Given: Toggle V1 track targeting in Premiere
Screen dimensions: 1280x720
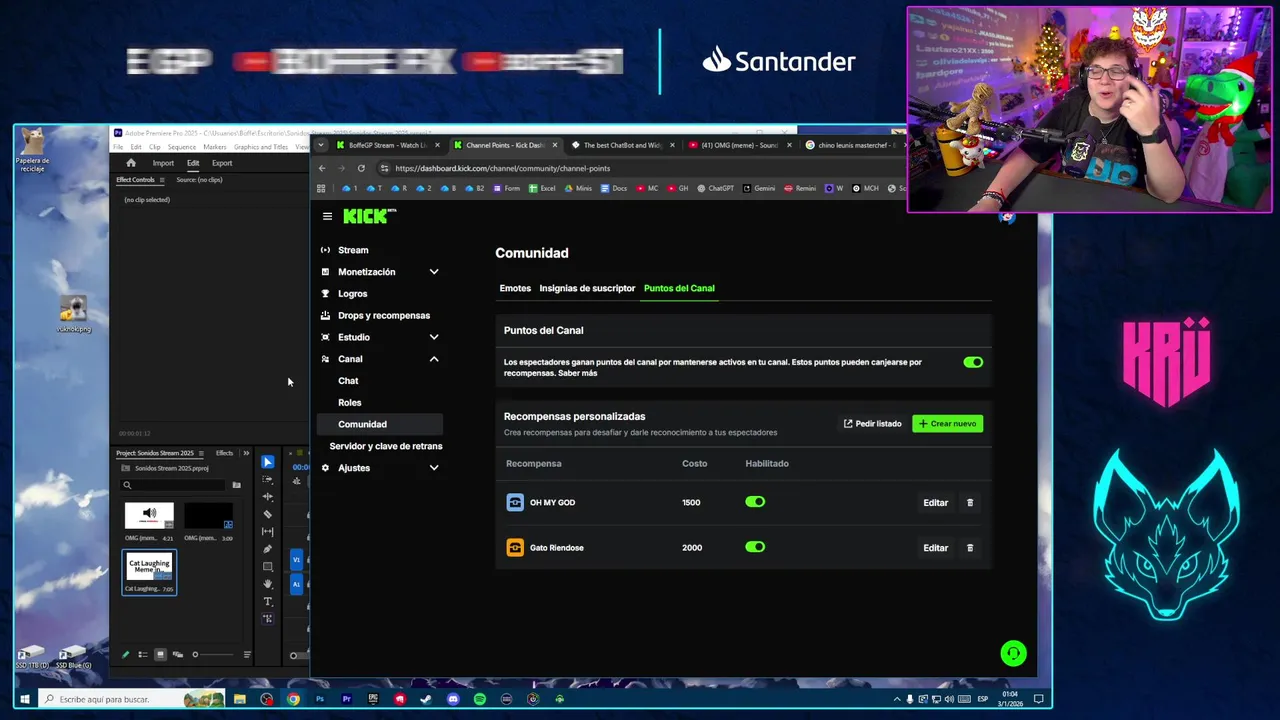Looking at the screenshot, I should pyautogui.click(x=296, y=560).
